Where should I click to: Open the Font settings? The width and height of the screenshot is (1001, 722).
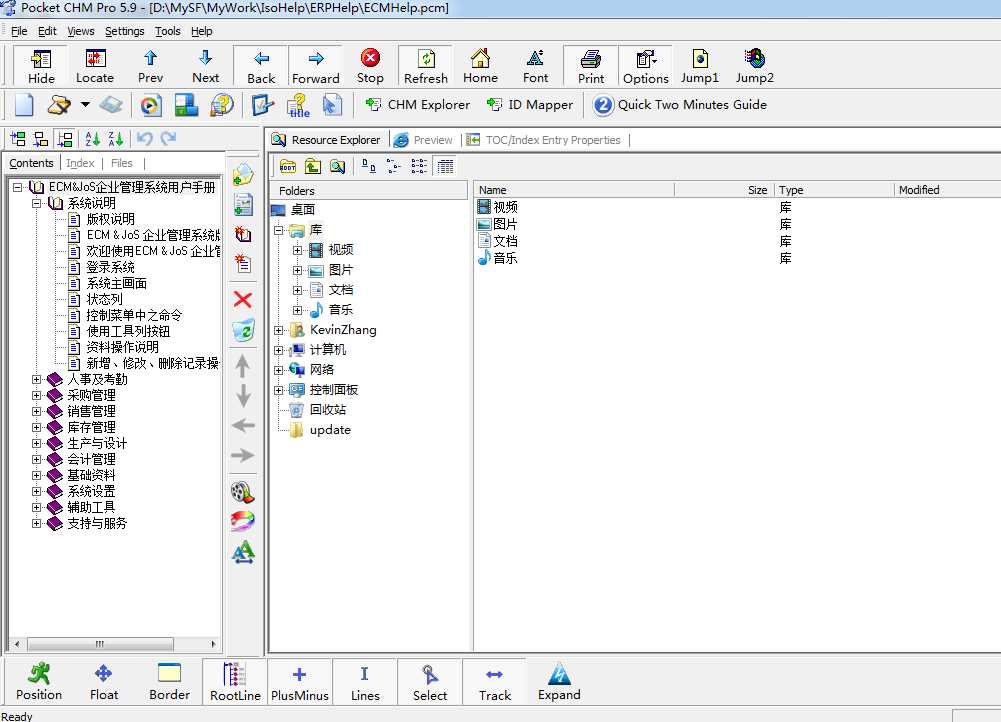535,66
